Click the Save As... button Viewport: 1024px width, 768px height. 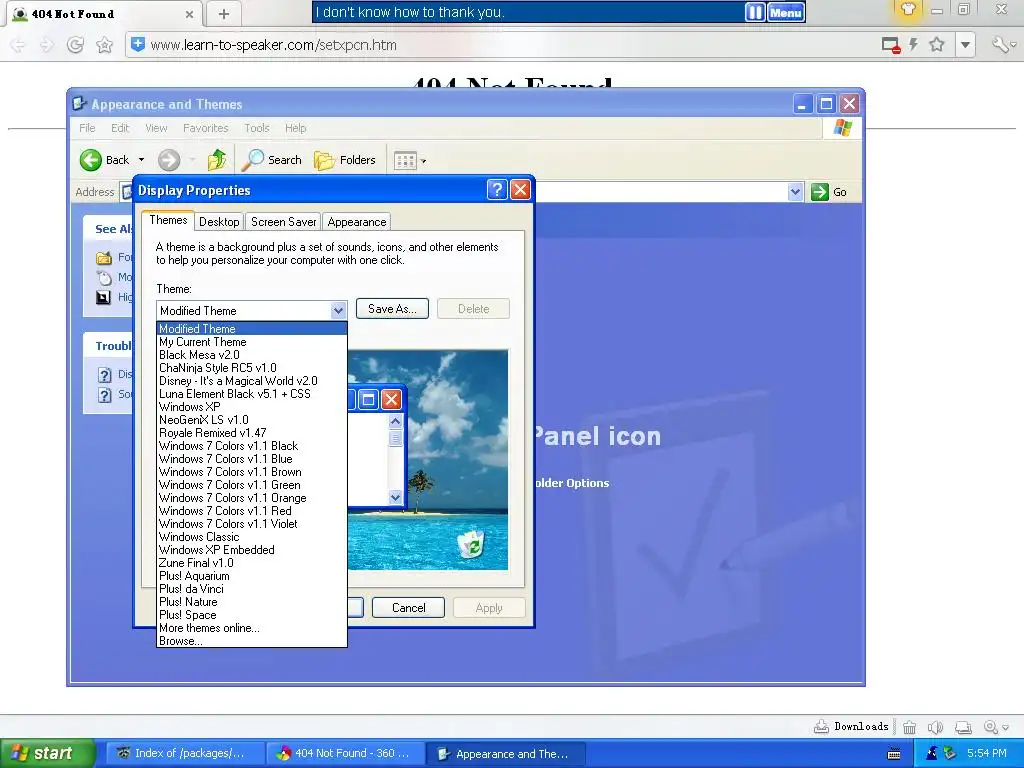pyautogui.click(x=392, y=308)
